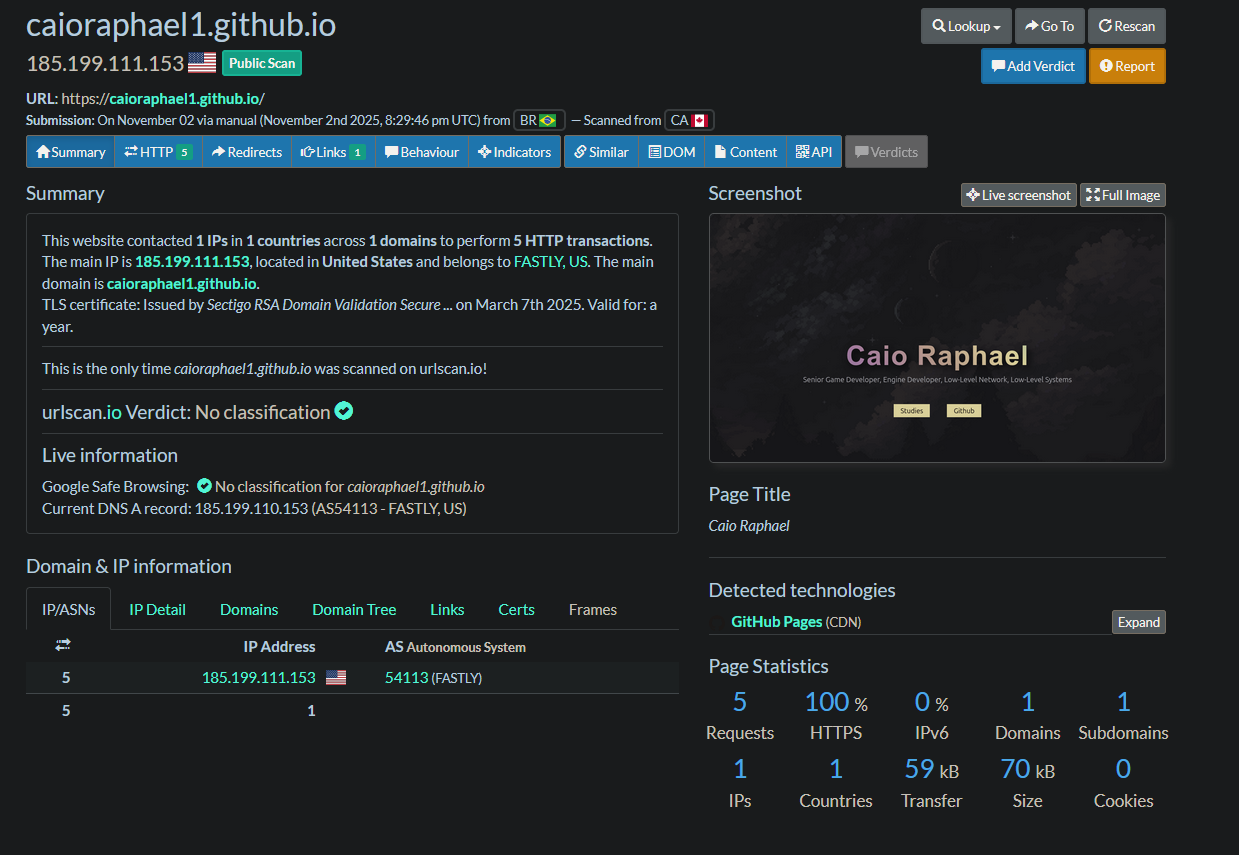Rescan the website with Rescan button

pos(1126,26)
